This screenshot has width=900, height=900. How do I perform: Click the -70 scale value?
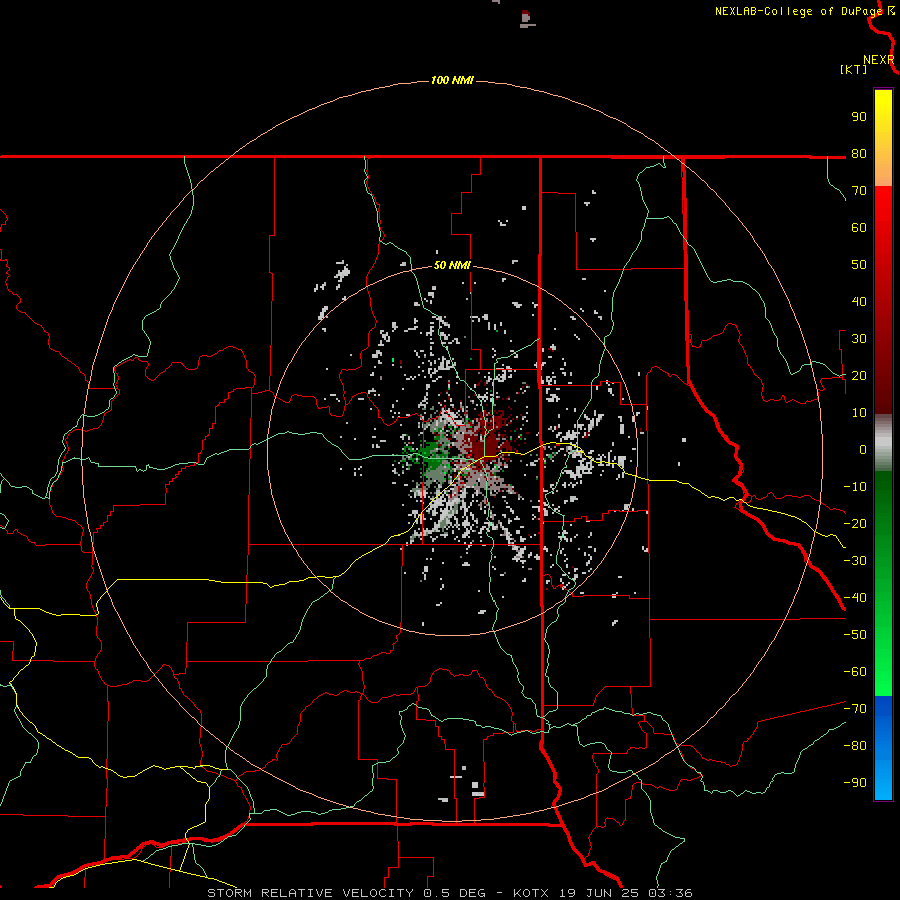pyautogui.click(x=855, y=708)
